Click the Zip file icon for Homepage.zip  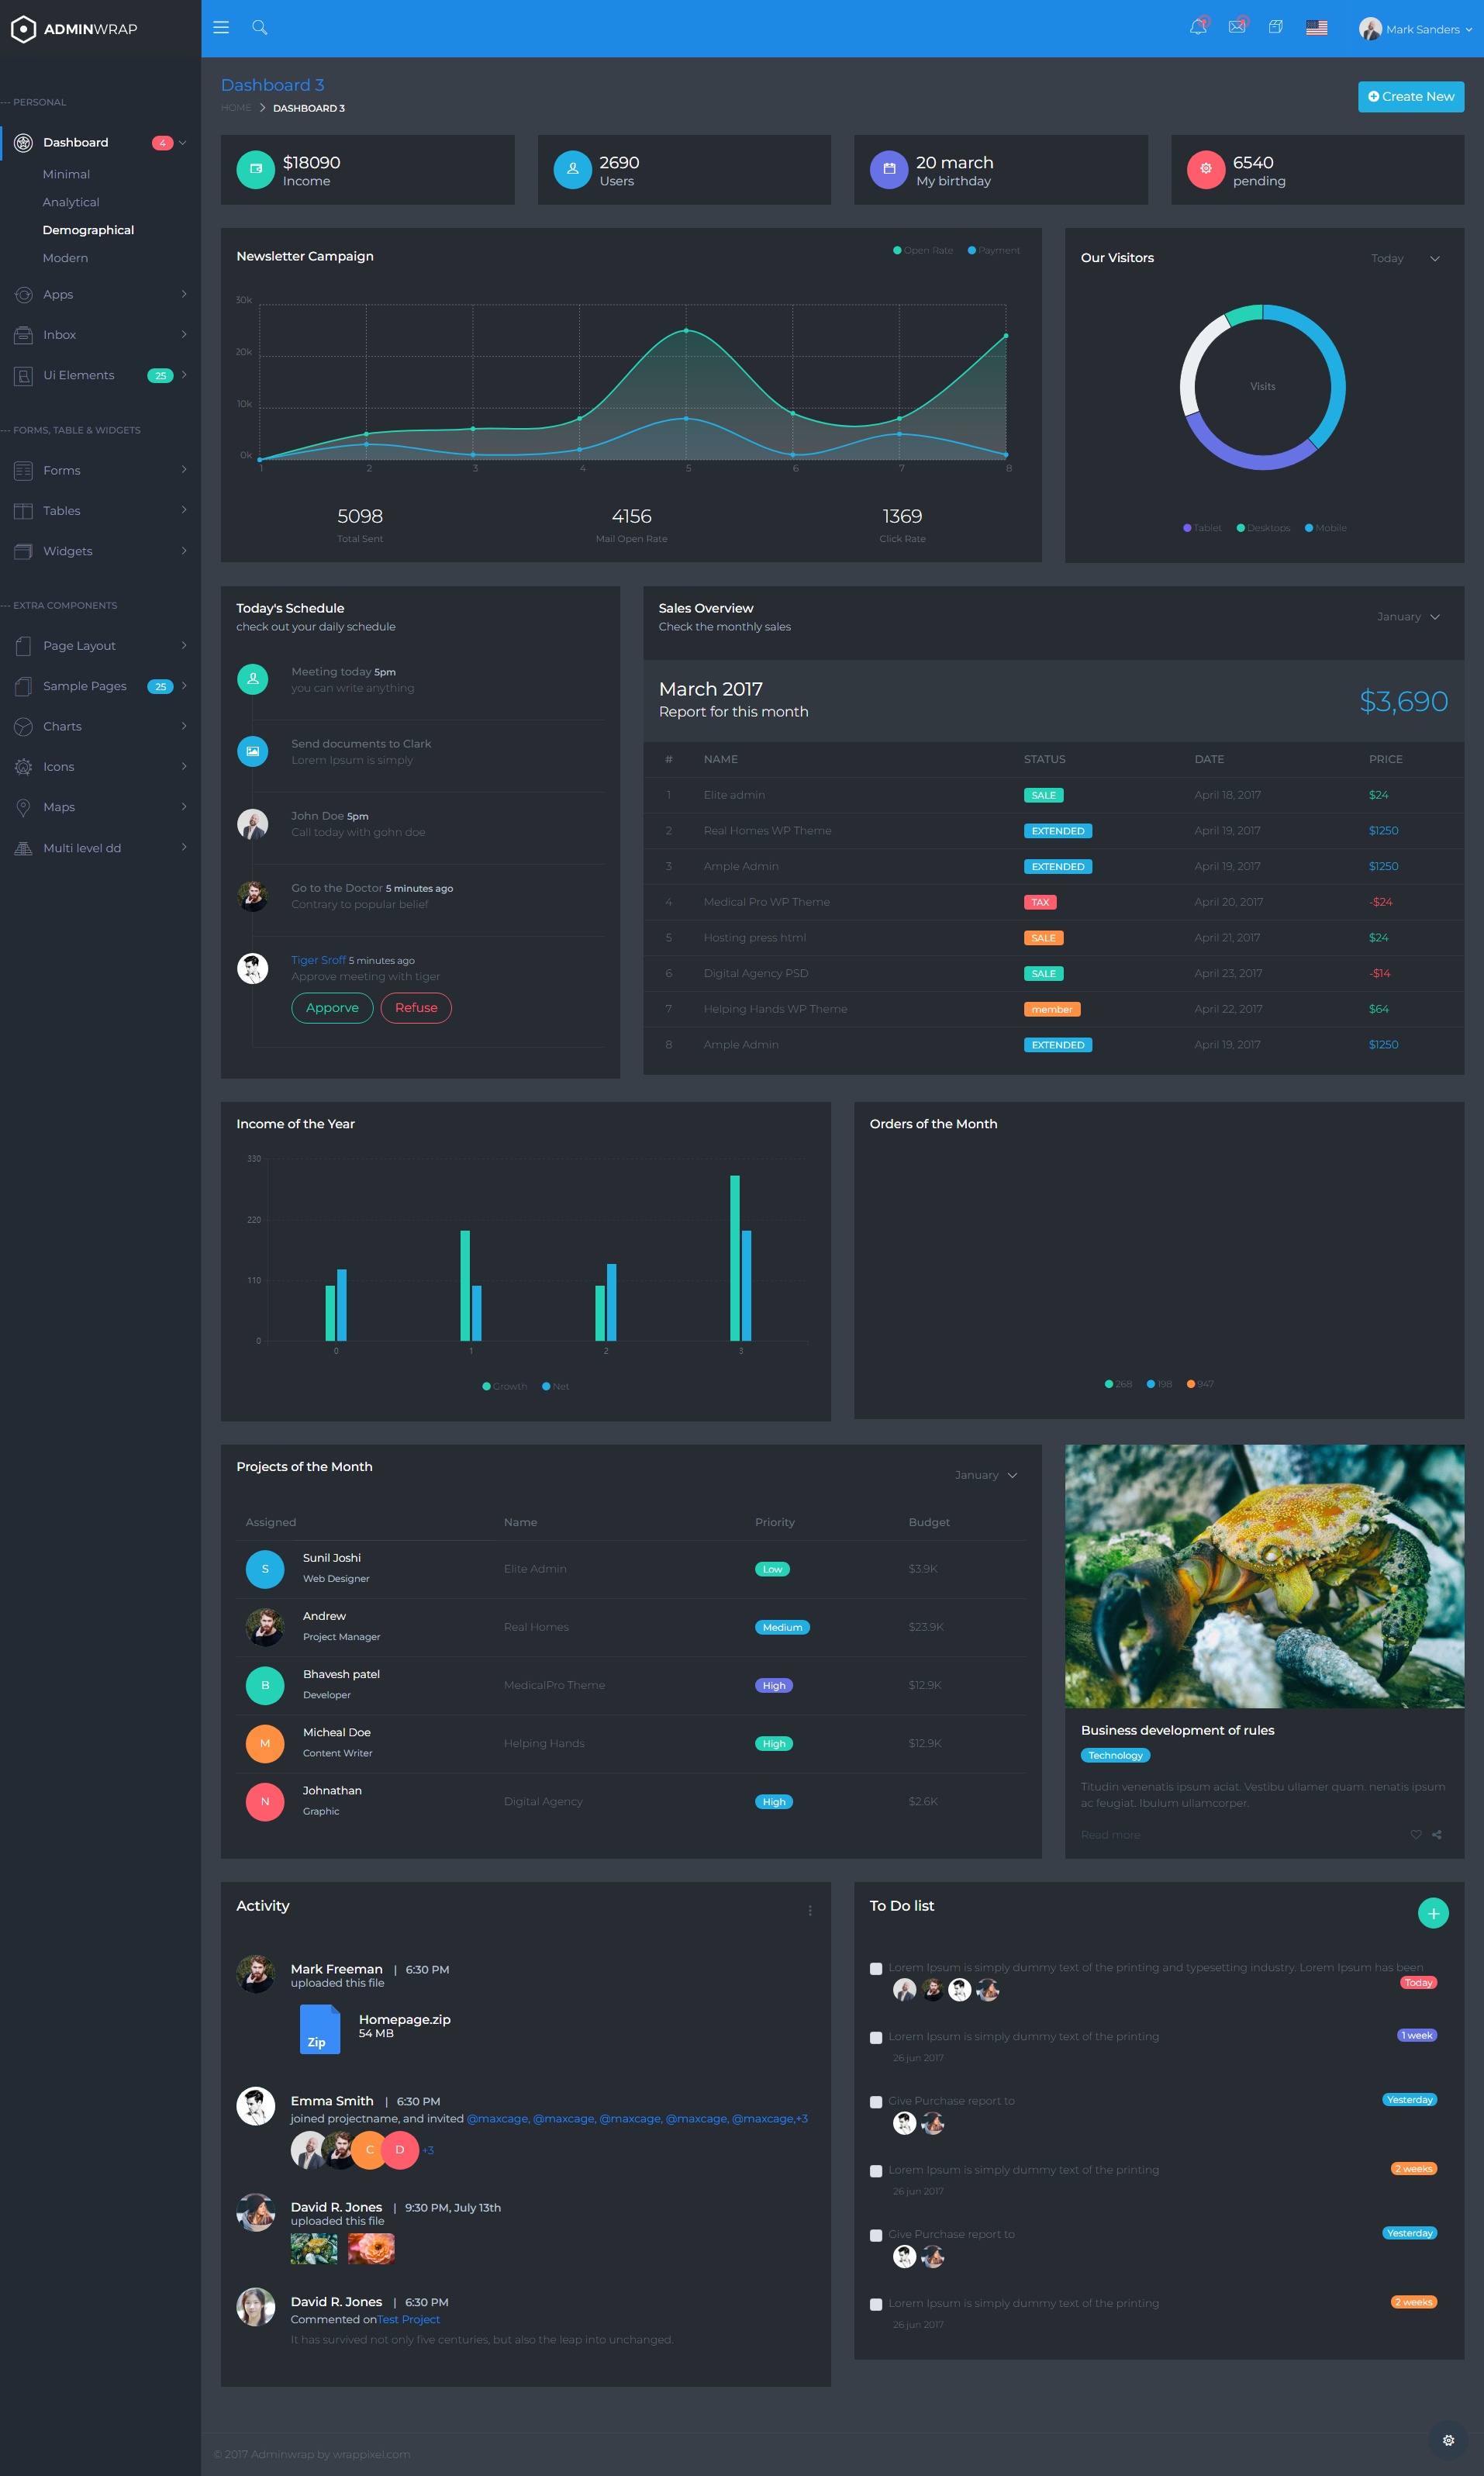coord(319,2029)
